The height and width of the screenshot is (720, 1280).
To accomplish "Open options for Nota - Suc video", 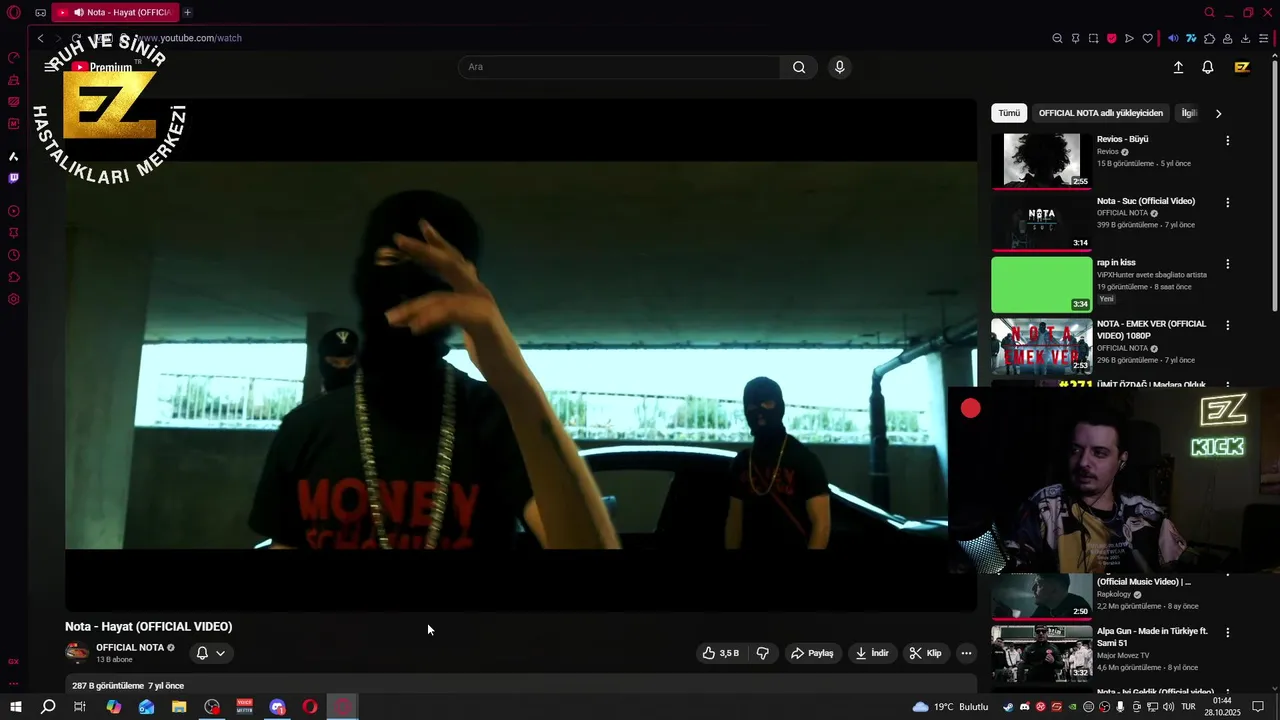I will (x=1228, y=203).
